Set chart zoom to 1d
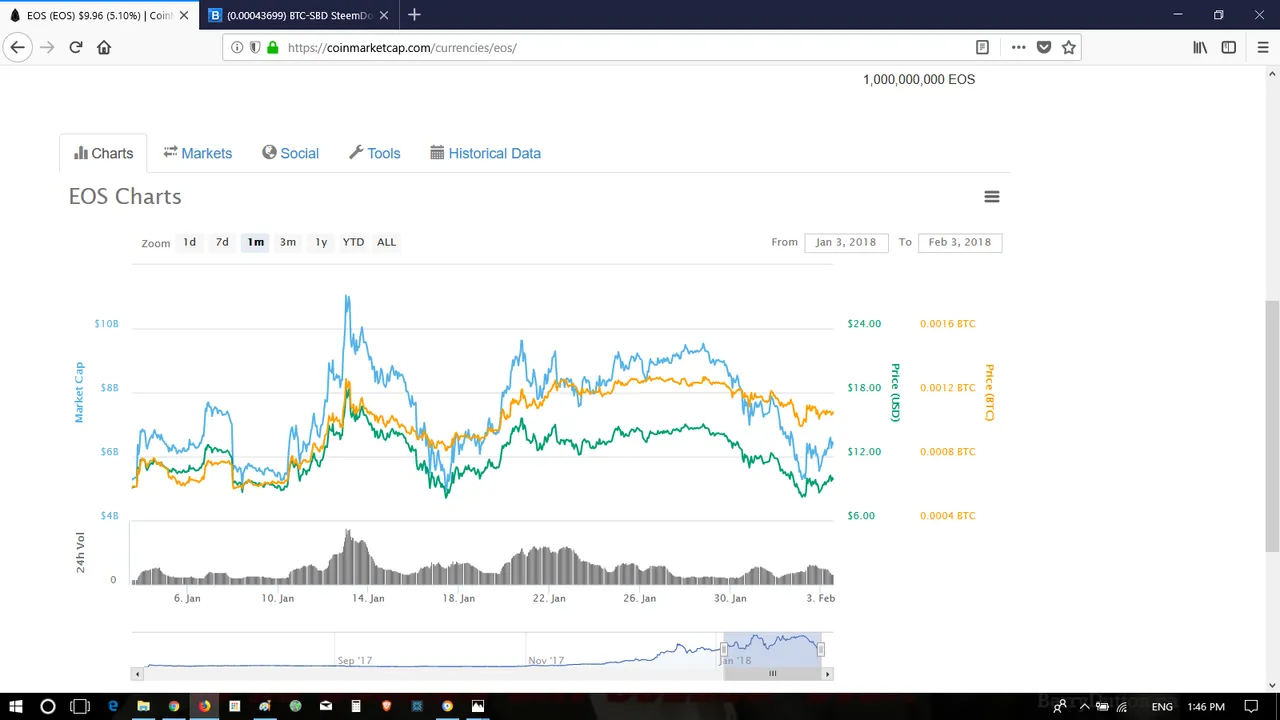The image size is (1280, 720). 189,242
